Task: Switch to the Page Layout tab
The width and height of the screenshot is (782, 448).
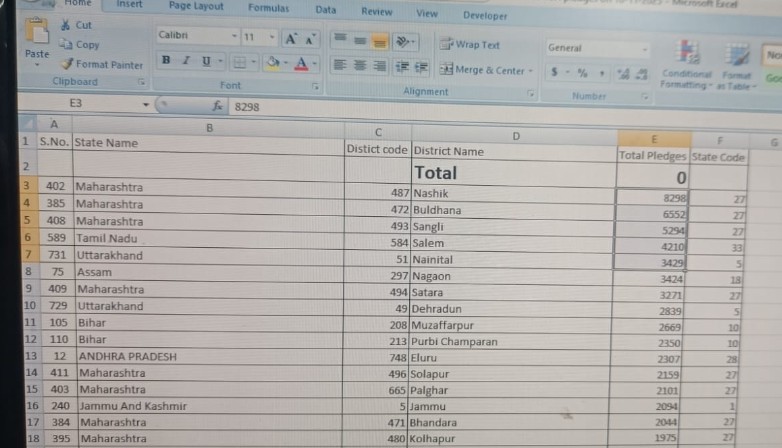Action: click(196, 6)
